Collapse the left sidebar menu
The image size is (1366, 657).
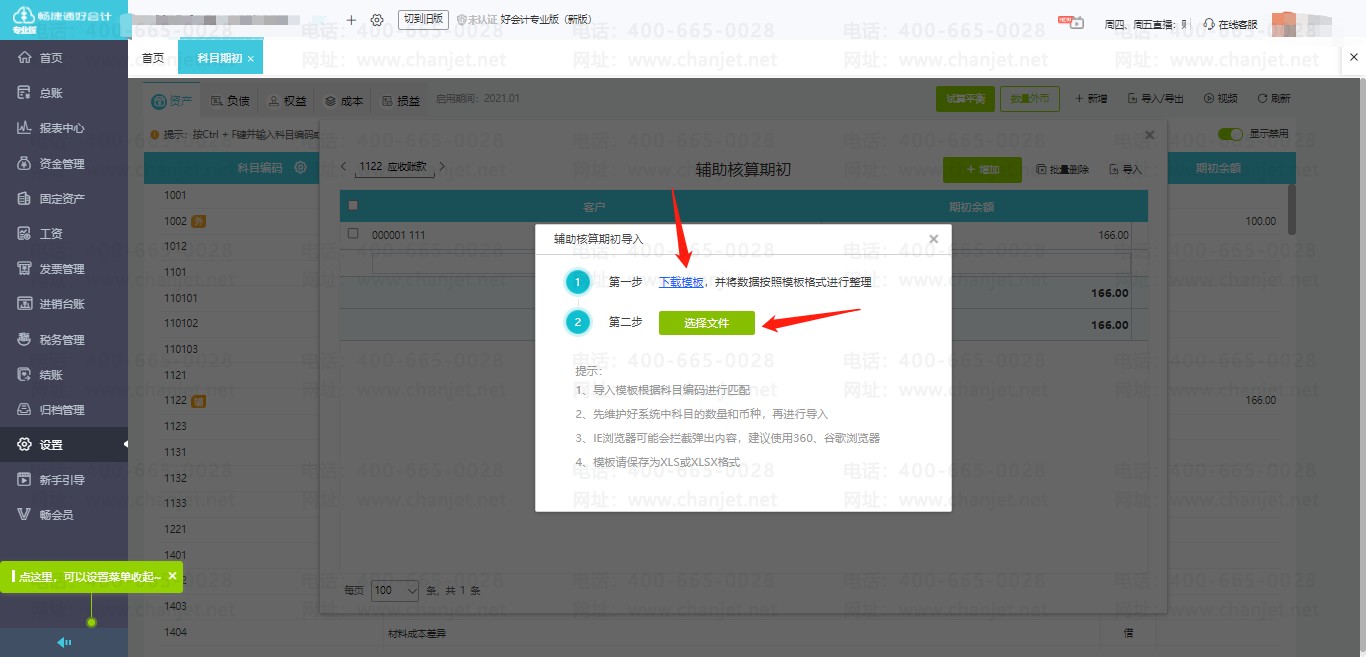point(64,642)
